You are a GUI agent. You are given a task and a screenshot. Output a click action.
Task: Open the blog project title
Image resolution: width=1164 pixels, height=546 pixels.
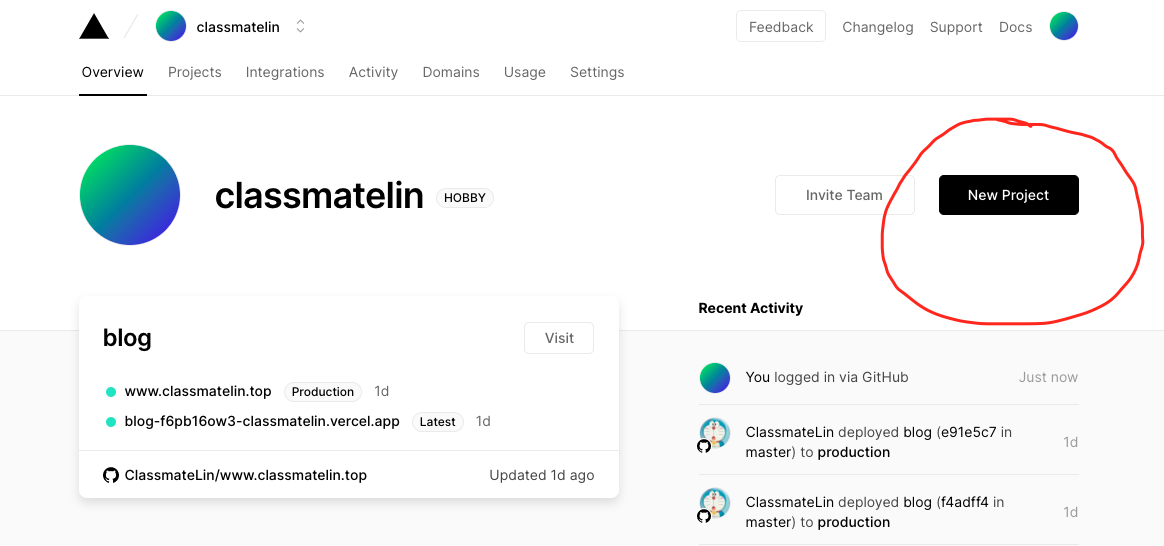[x=127, y=338]
